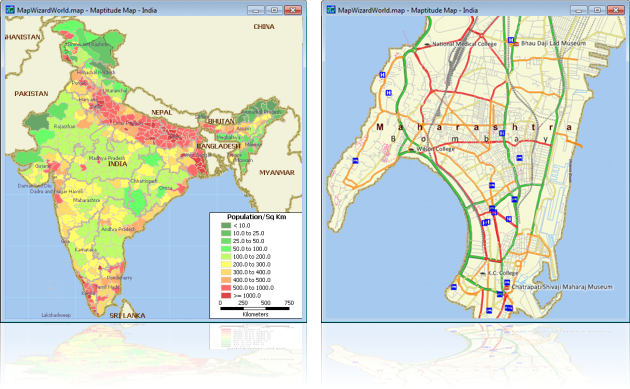Viewport: 630px width, 389px height.
Task: Click the '400.0 to 500.0' orange legend swatch
Action: pos(226,280)
